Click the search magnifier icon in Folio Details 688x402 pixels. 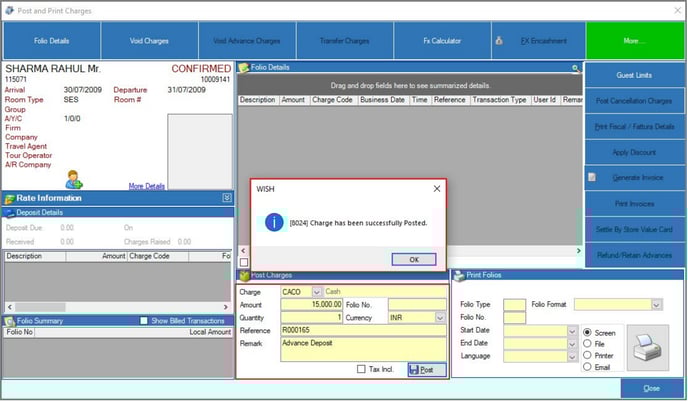click(x=575, y=68)
